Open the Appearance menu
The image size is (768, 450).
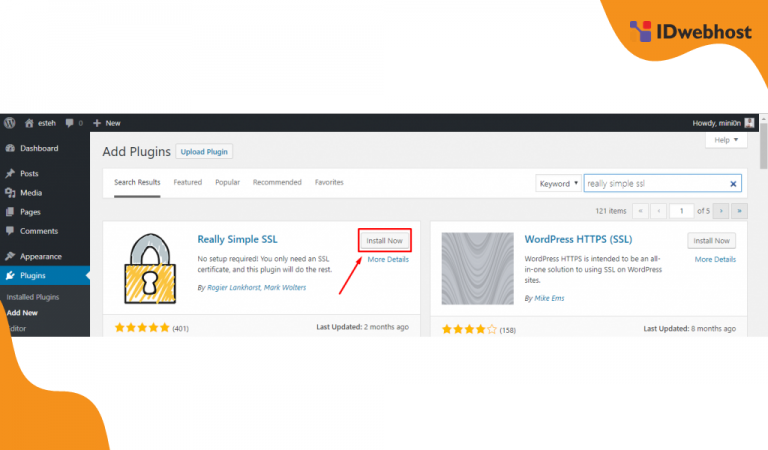[40, 256]
